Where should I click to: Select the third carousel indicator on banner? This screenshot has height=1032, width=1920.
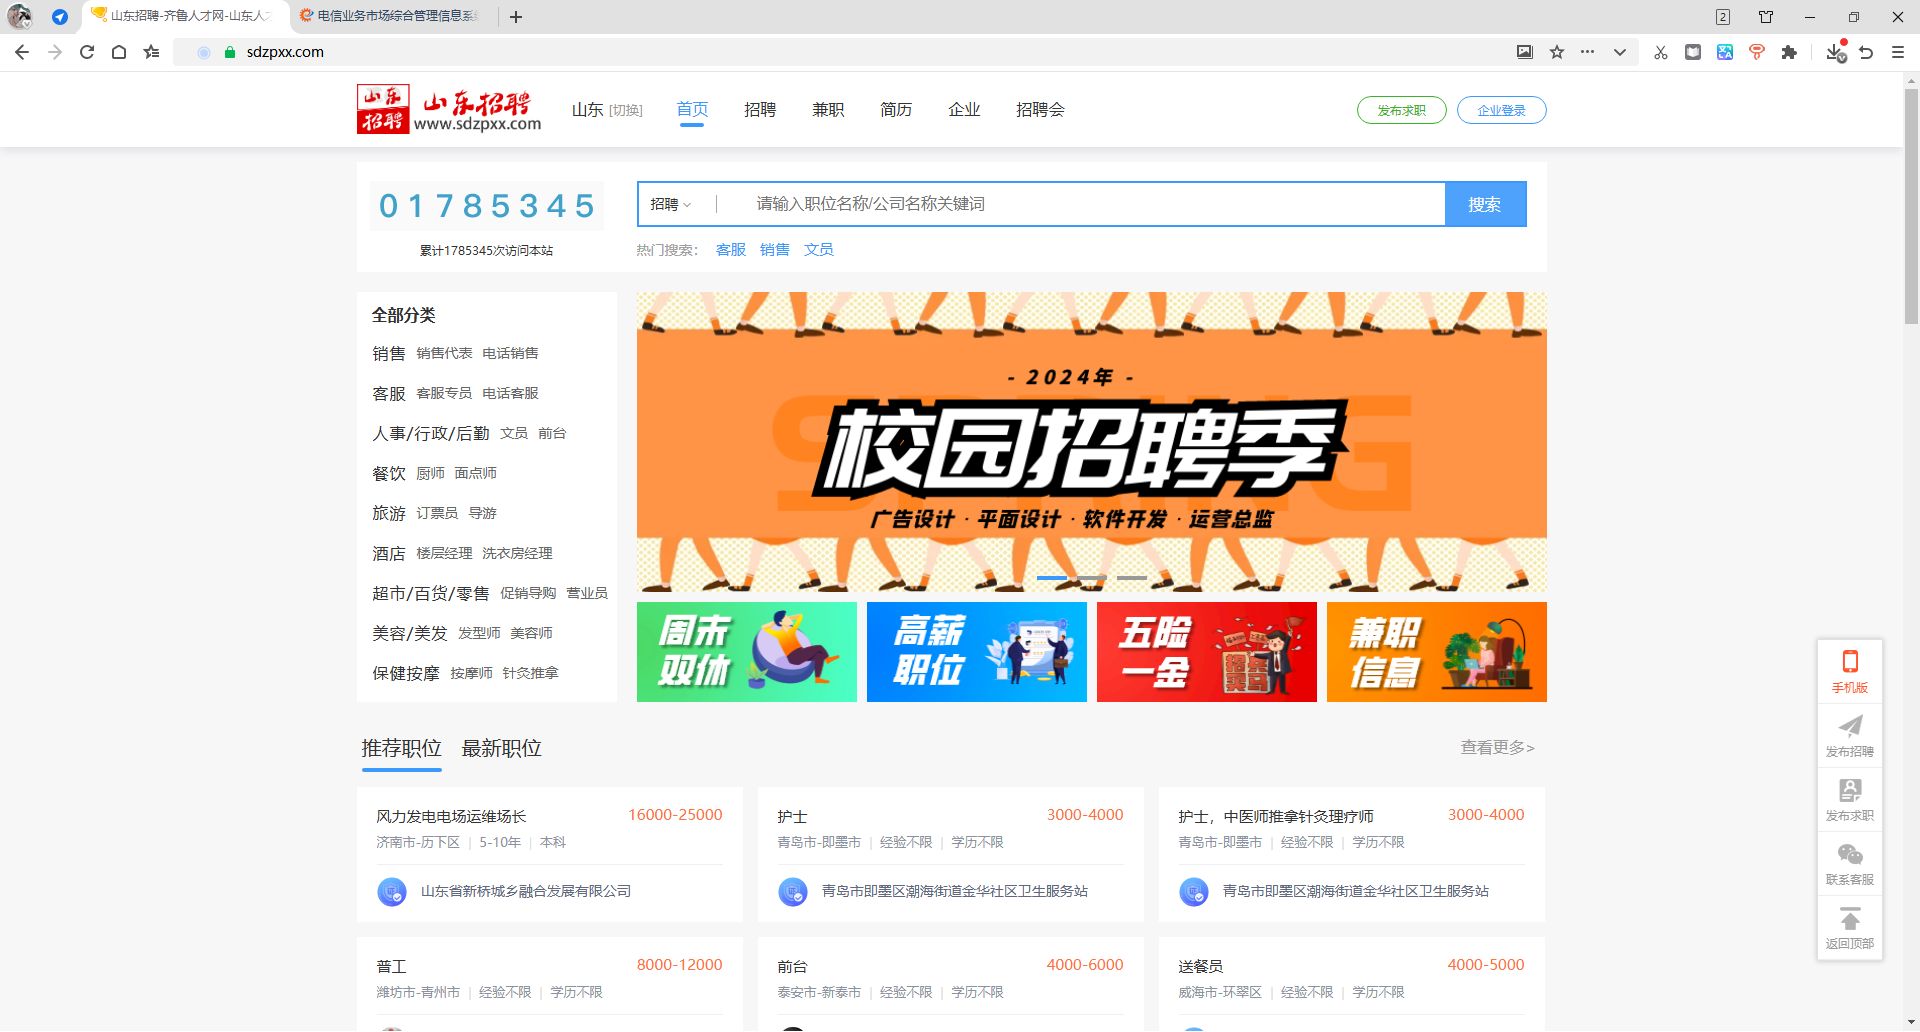point(1132,578)
